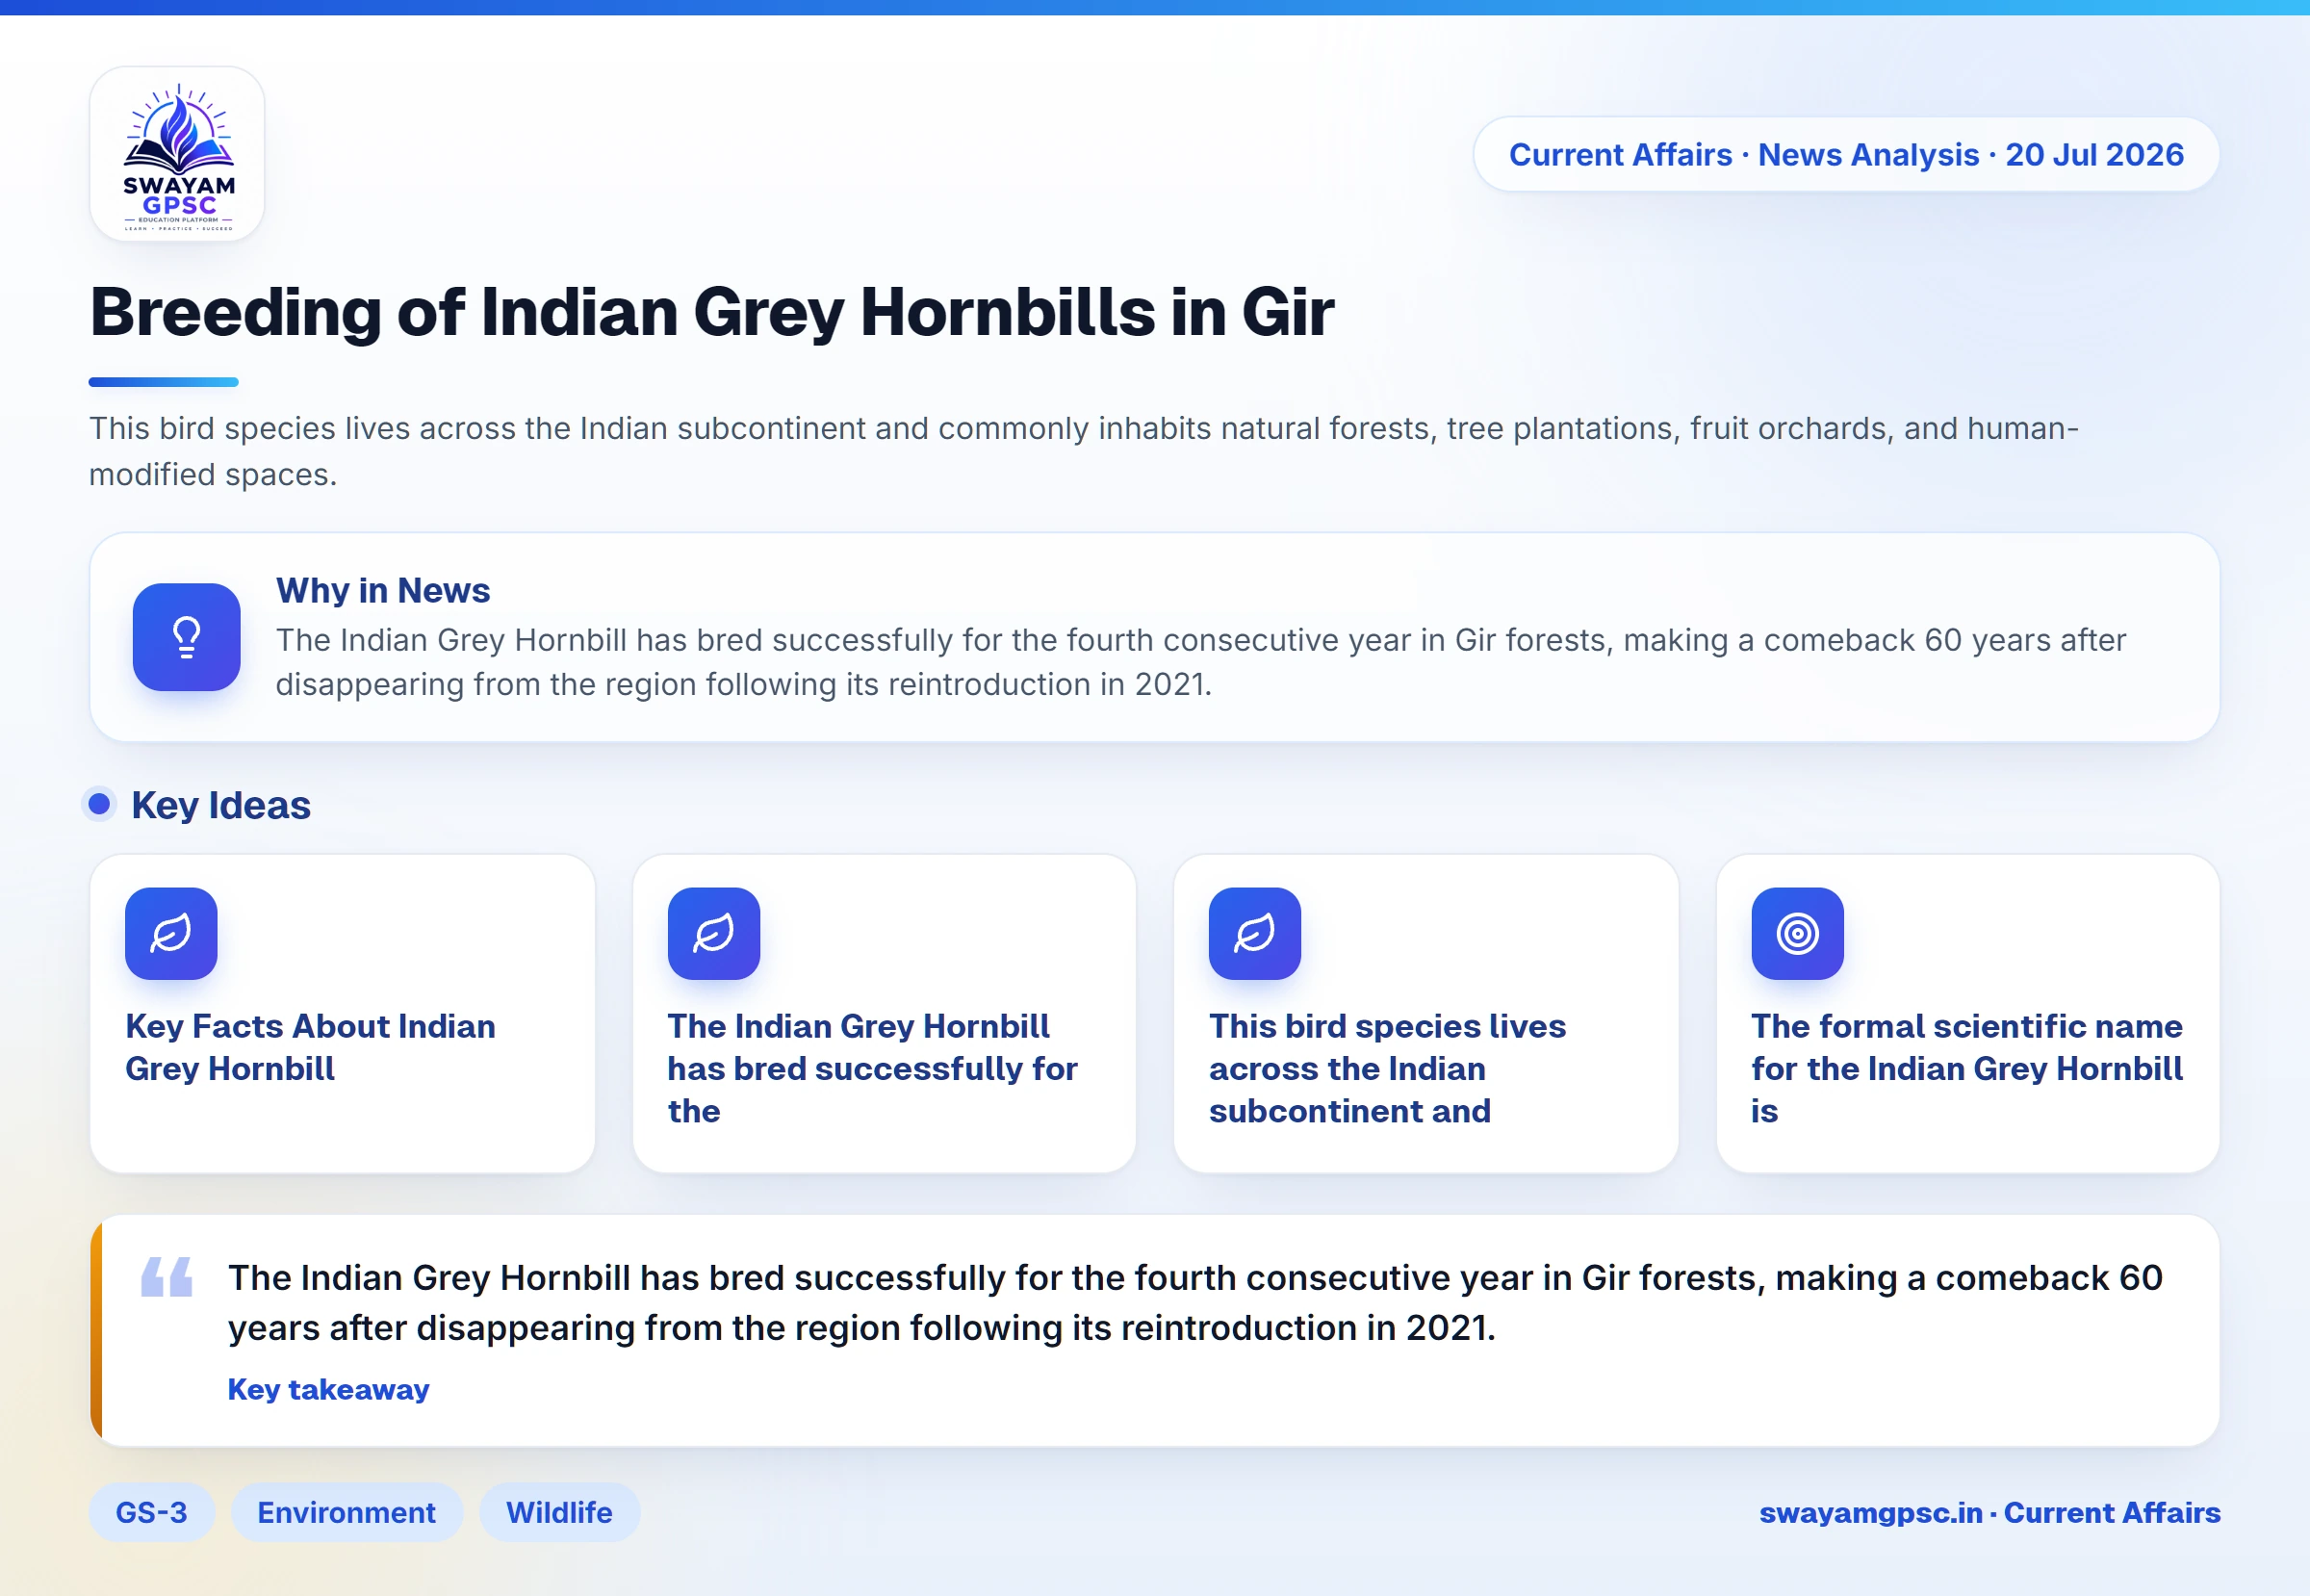Open swayamgpsc.in Current Affairs link
The height and width of the screenshot is (1596, 2310).
click(1990, 1512)
